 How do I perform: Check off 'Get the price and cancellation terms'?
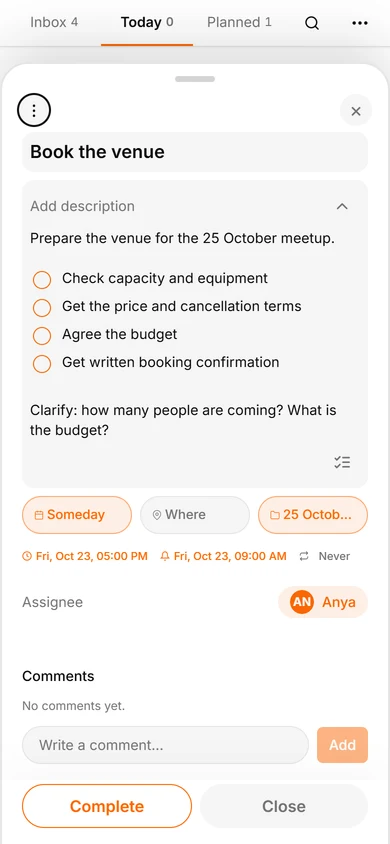point(42,308)
